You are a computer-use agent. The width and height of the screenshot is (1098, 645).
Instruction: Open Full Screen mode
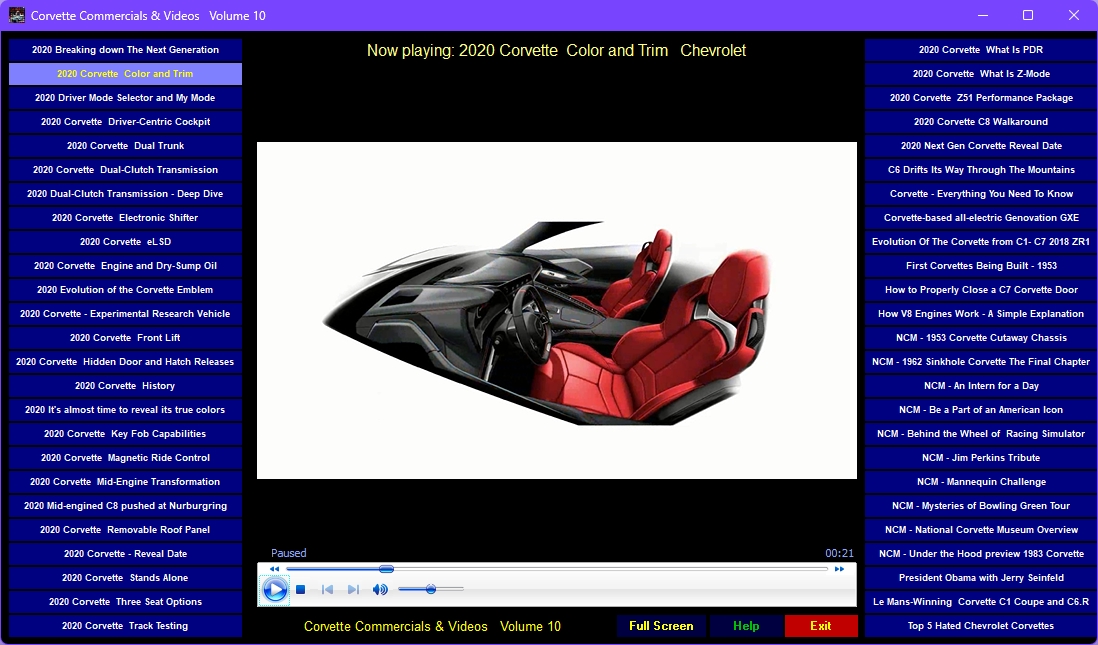click(x=661, y=626)
